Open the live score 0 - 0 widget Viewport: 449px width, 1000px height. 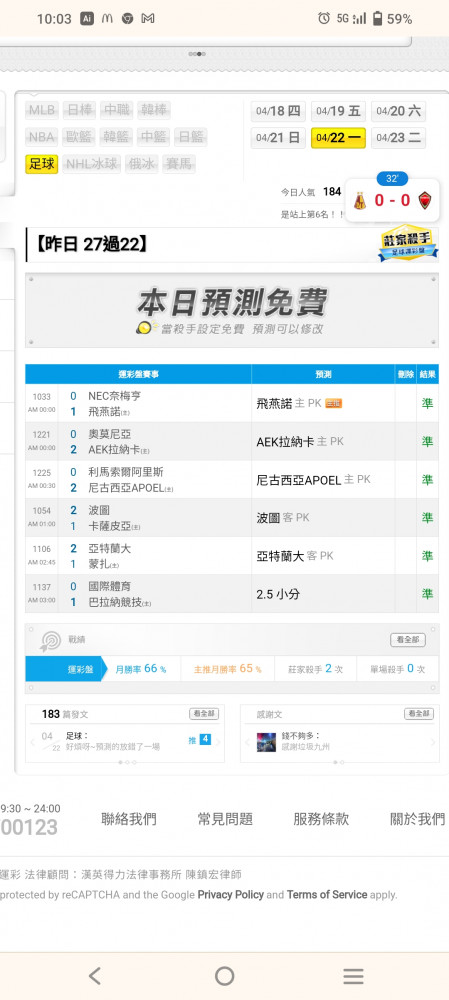click(x=392, y=200)
